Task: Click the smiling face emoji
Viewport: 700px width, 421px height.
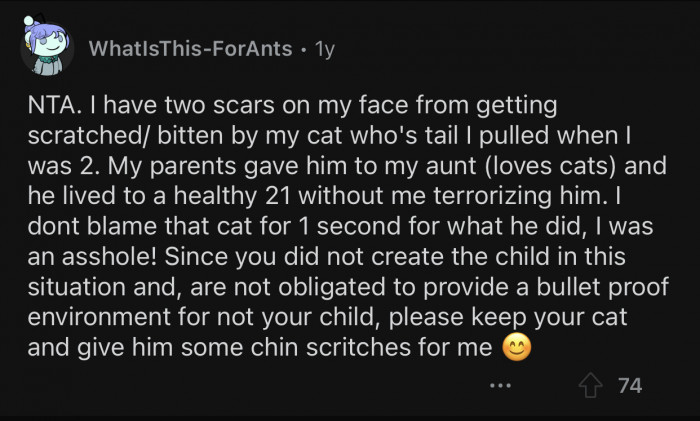Action: [513, 348]
